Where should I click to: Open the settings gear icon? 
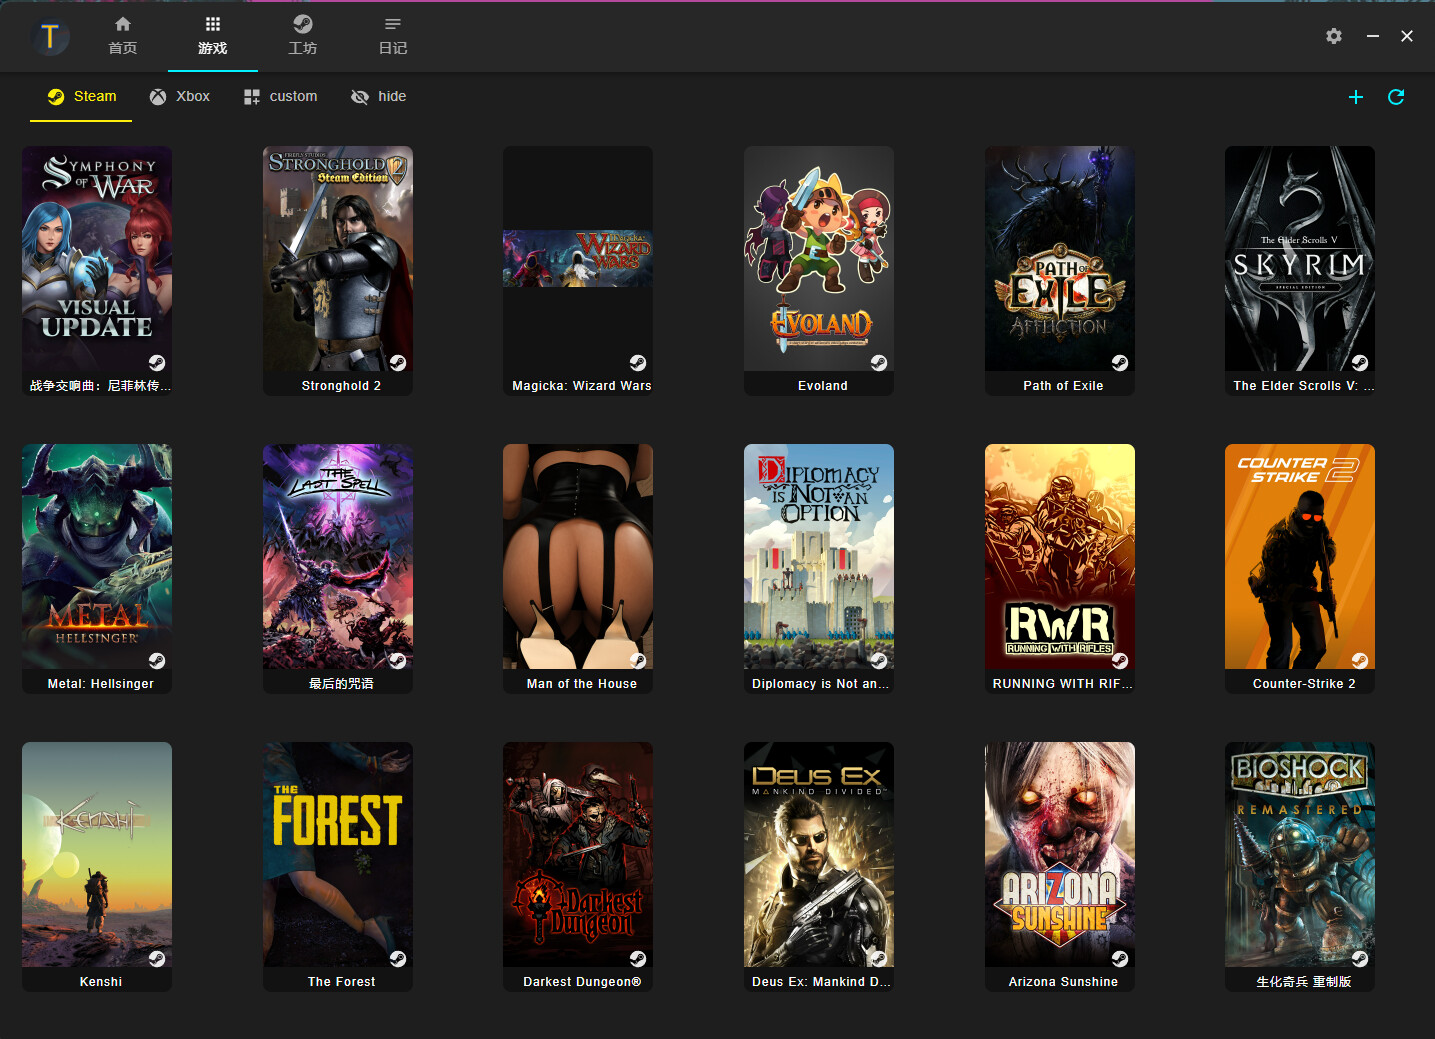(1333, 36)
